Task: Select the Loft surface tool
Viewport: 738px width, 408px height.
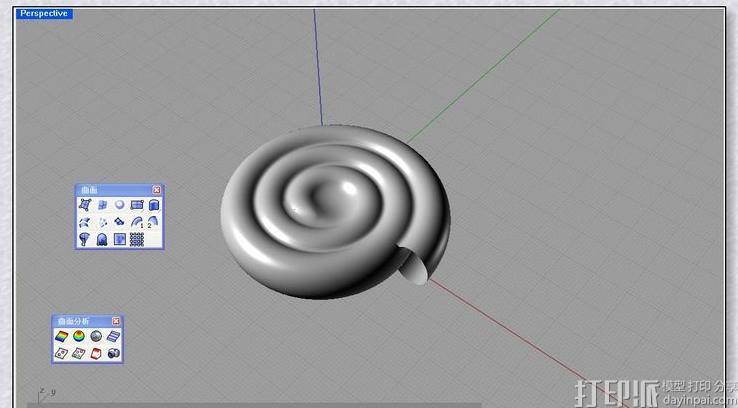Action: (85, 222)
